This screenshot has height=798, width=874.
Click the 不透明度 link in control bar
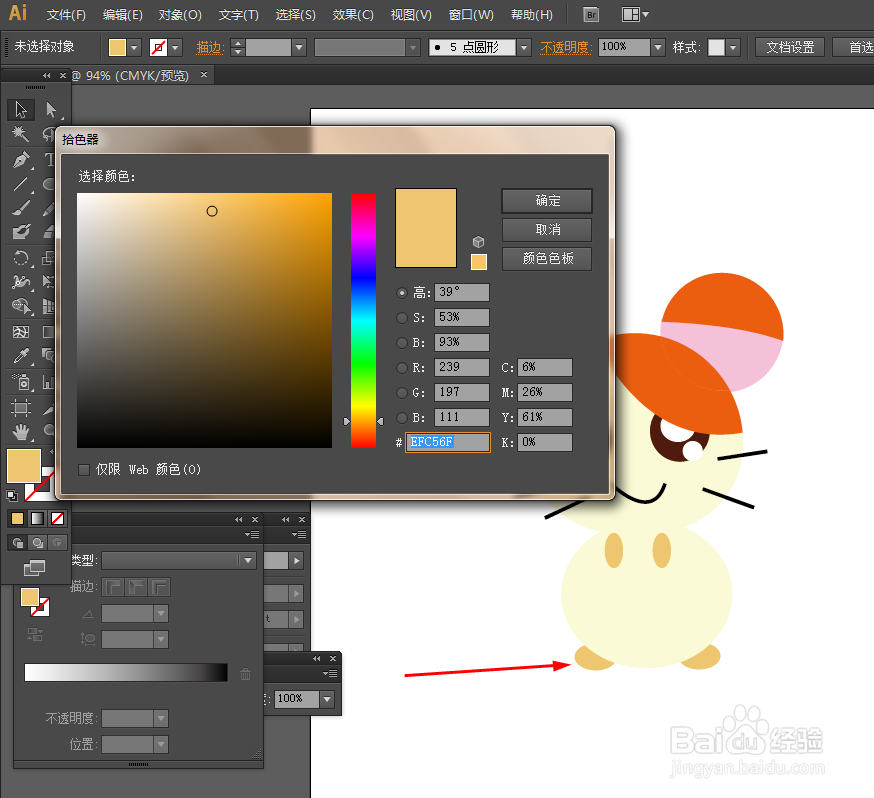point(566,48)
